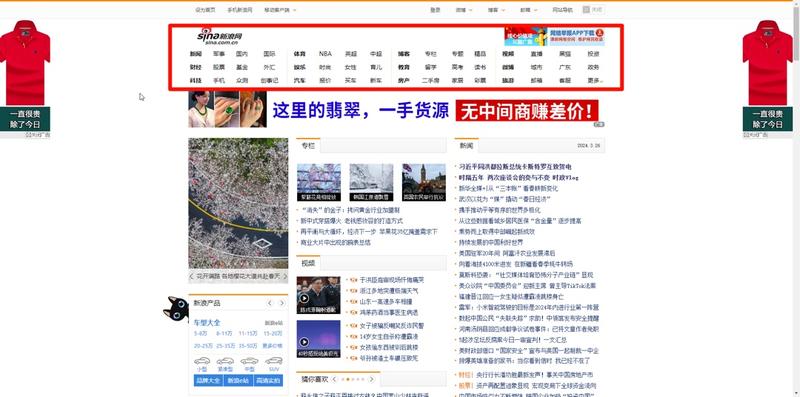
Task: Click the orange 财经 tag in news list
Action: 466,375
